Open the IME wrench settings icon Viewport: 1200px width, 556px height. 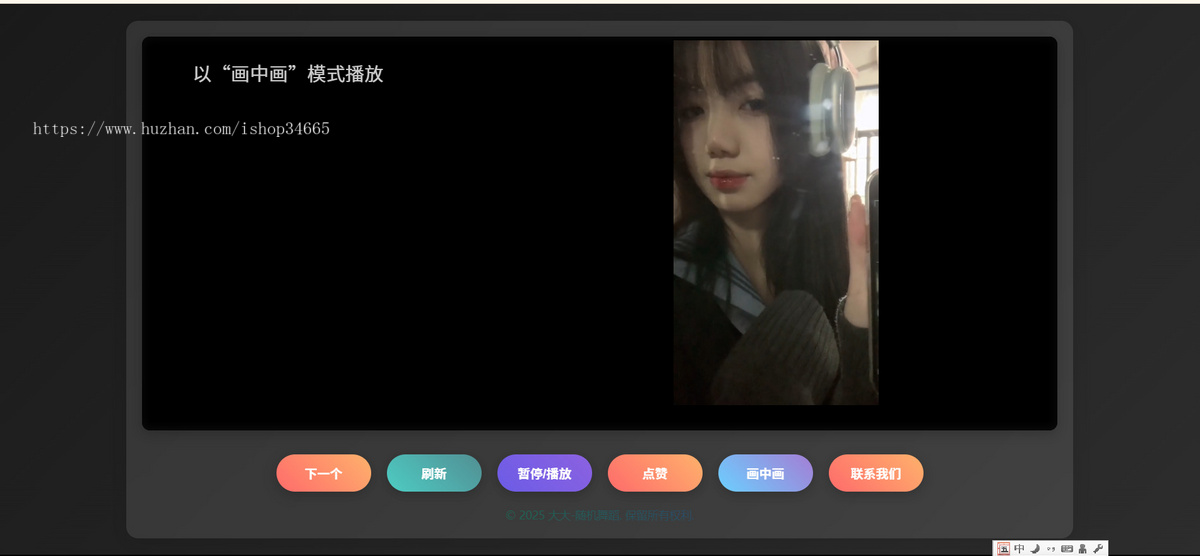[x=1098, y=548]
